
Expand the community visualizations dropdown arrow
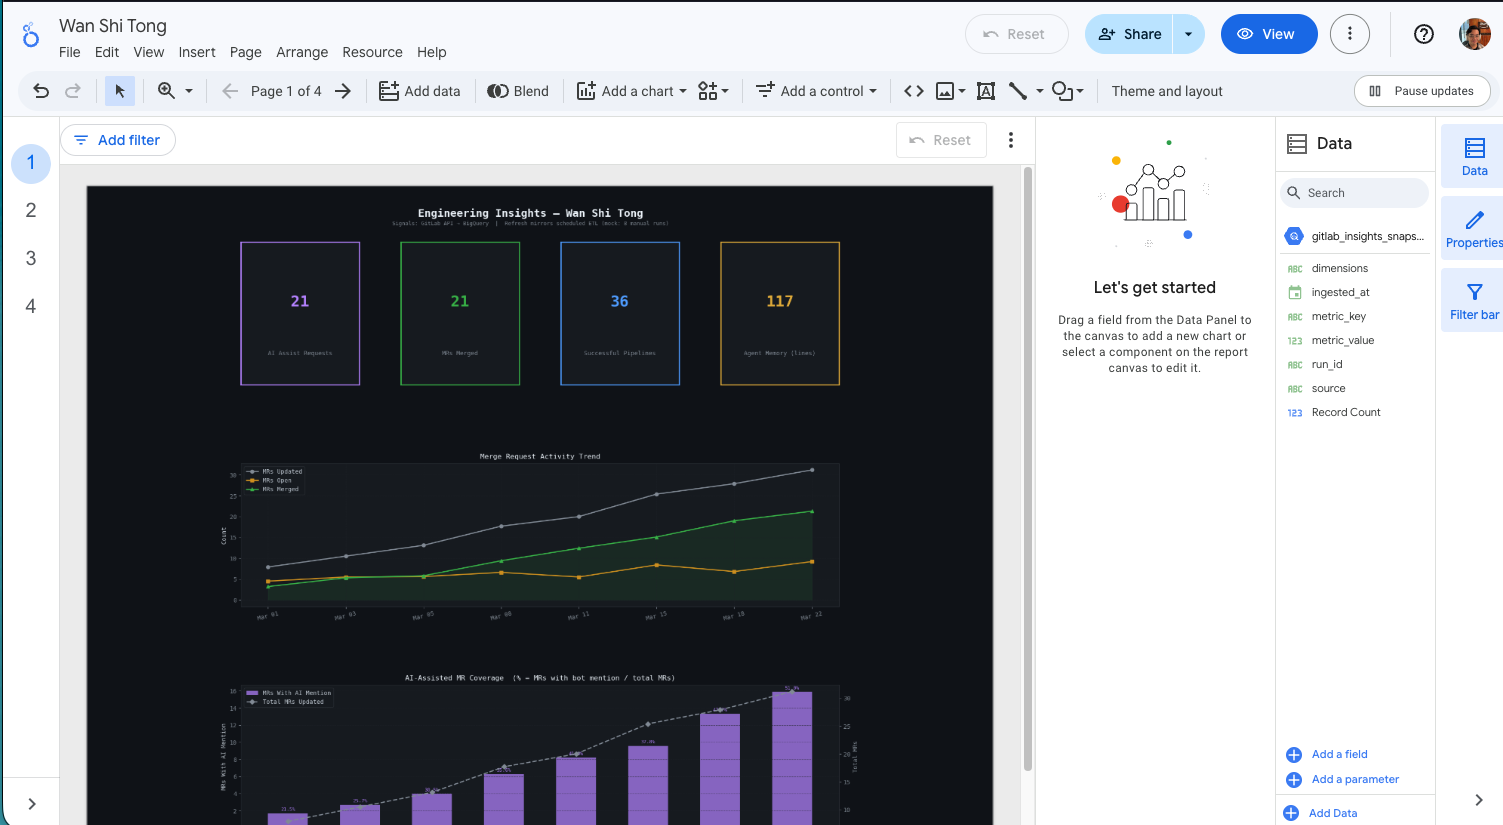(725, 91)
